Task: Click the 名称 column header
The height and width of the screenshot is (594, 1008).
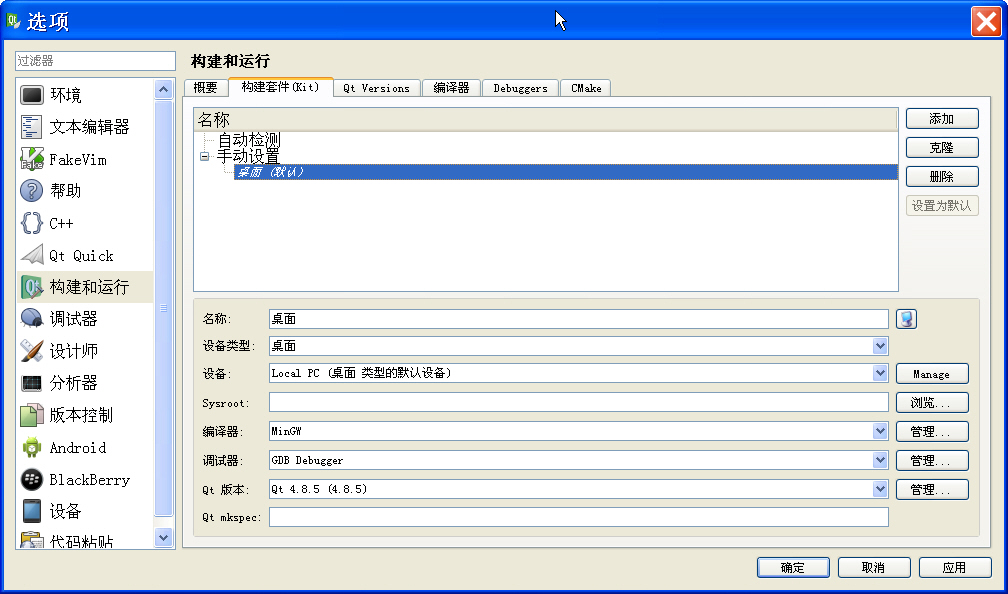Action: tap(545, 120)
